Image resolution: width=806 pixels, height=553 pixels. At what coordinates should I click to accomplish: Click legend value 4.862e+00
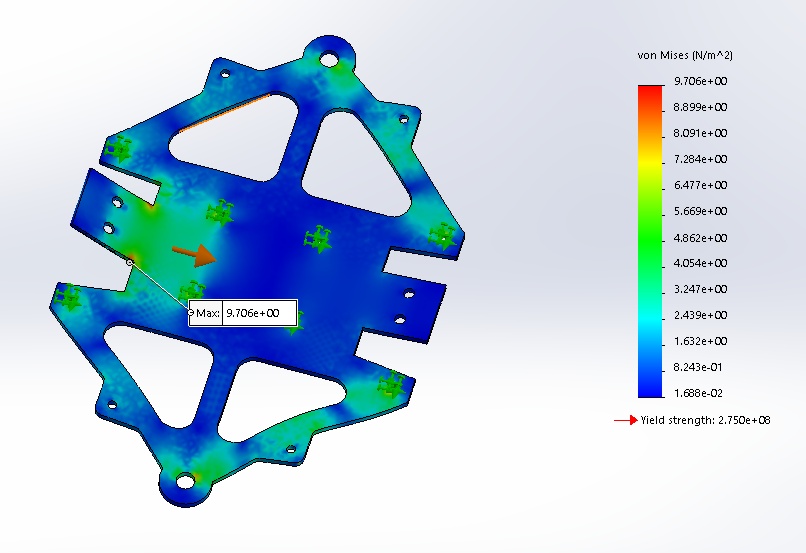(701, 237)
